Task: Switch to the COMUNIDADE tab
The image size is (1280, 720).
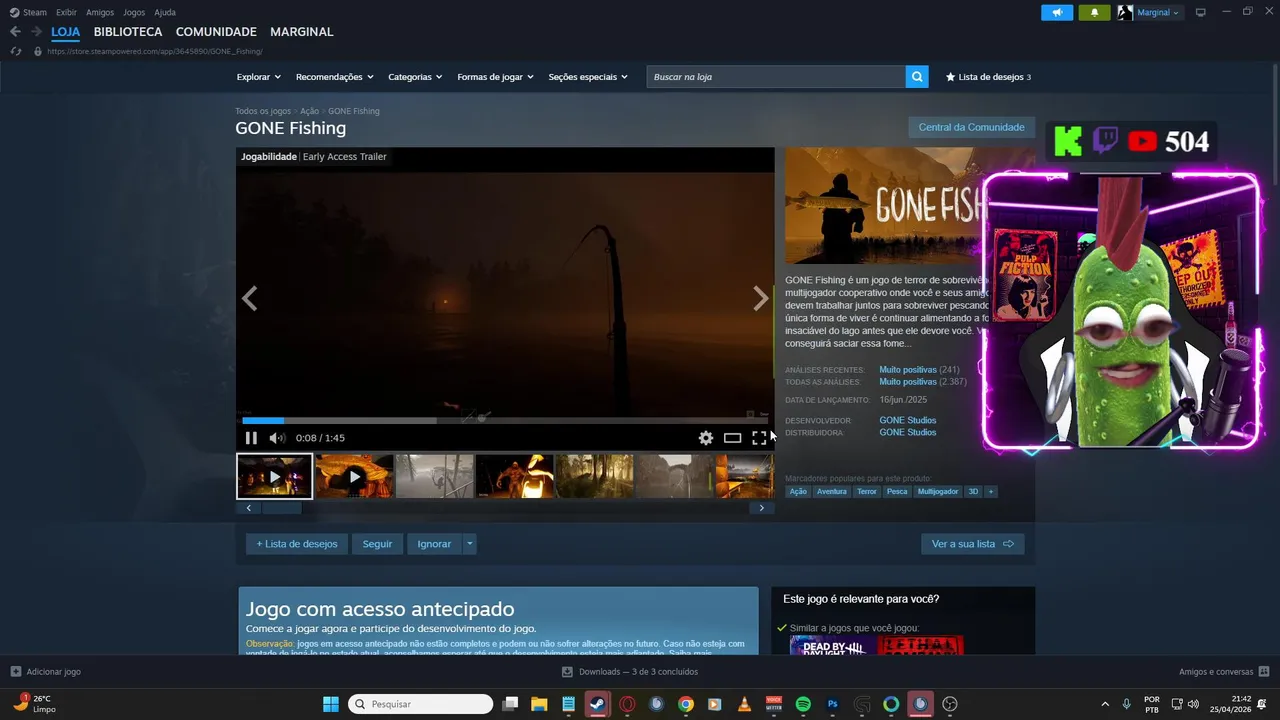Action: coord(216,32)
